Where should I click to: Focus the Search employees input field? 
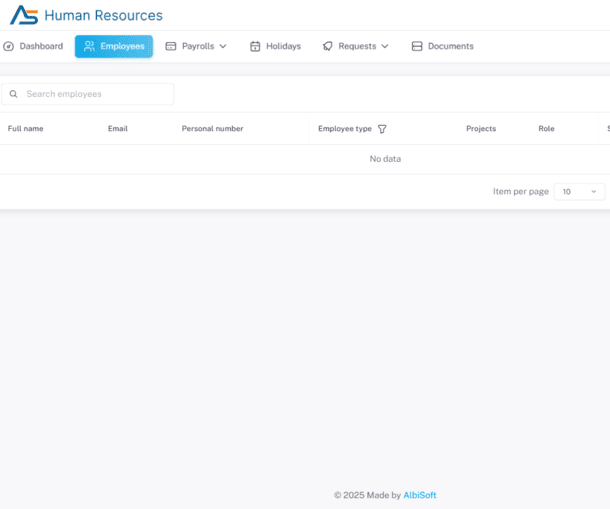tap(95, 94)
